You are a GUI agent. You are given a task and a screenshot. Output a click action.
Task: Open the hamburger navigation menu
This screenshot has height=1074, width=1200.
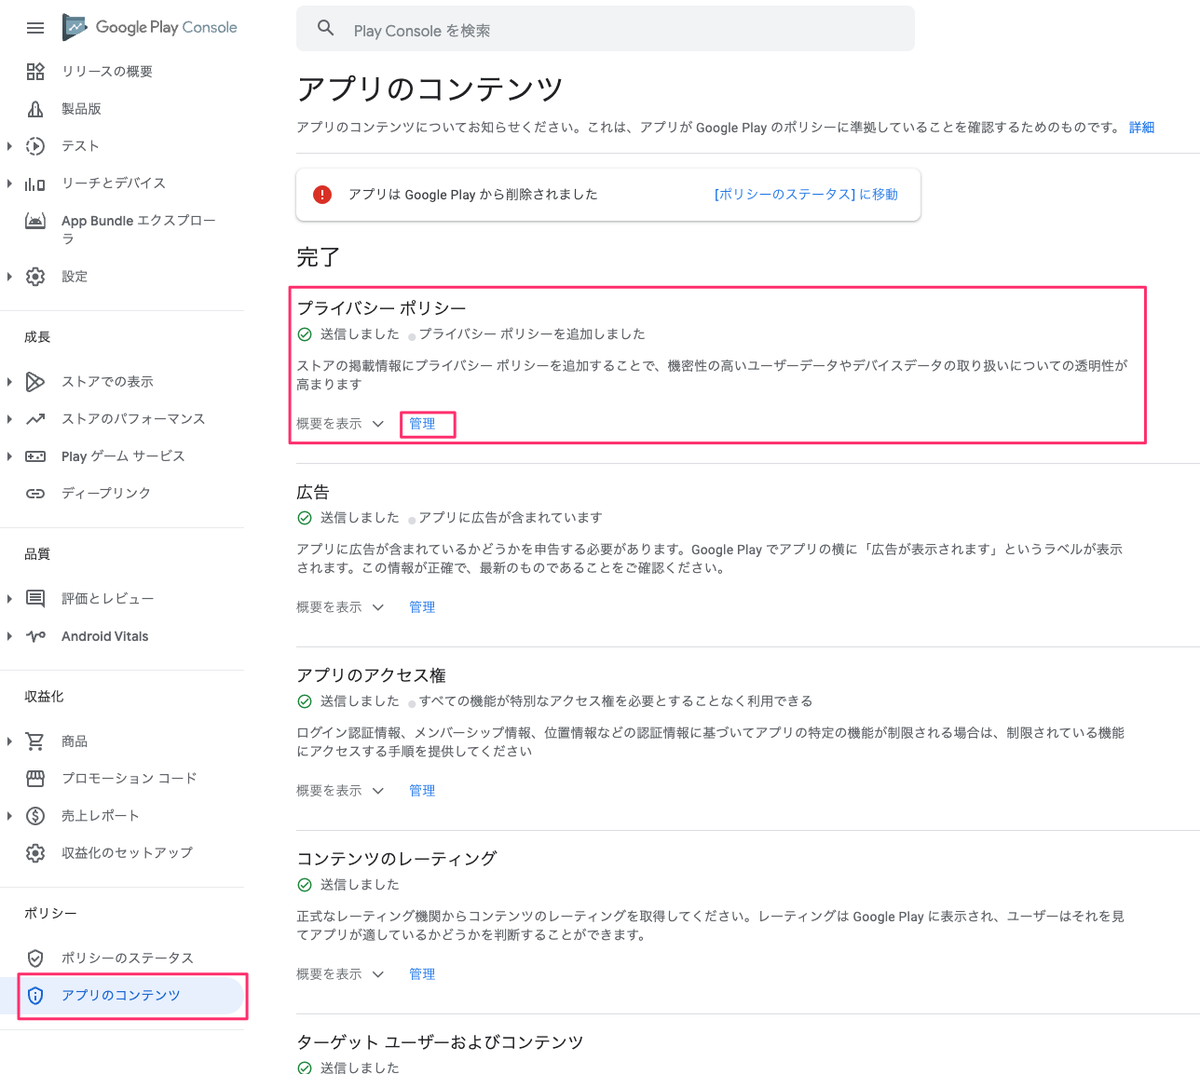35,28
